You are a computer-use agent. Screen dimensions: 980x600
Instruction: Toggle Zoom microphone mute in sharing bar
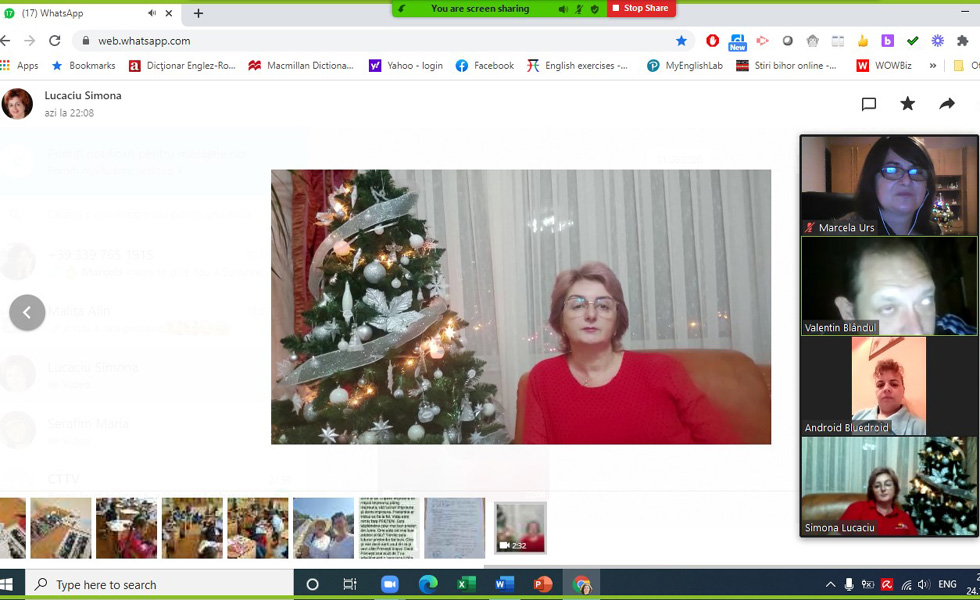pyautogui.click(x=579, y=9)
